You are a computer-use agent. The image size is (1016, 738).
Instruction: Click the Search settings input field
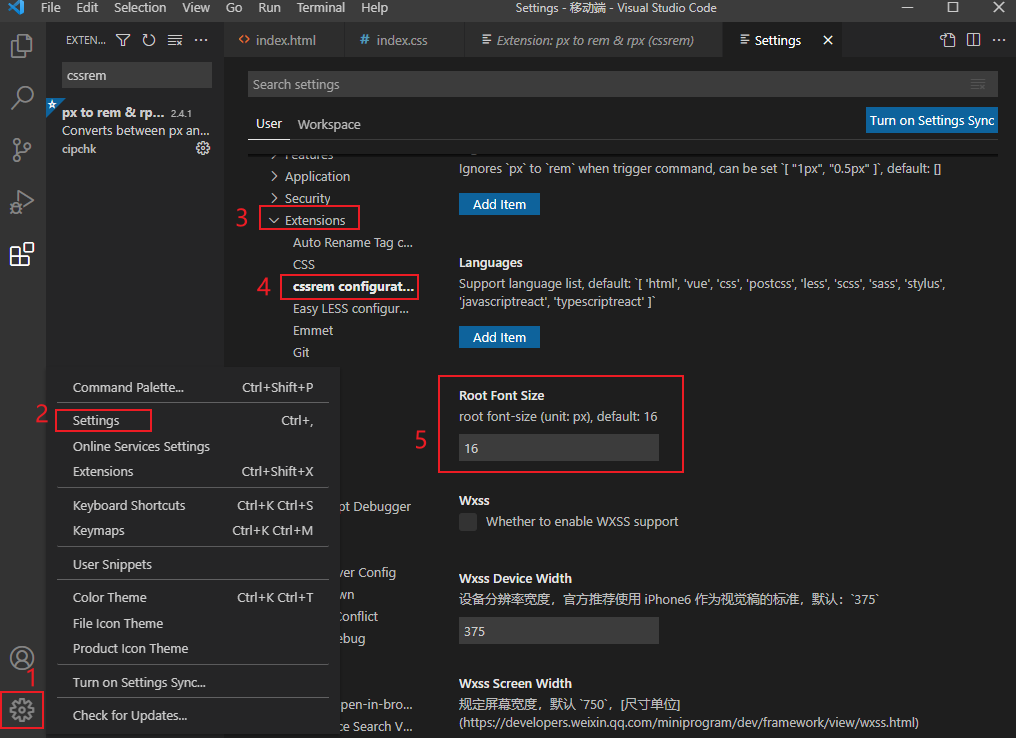tap(623, 84)
